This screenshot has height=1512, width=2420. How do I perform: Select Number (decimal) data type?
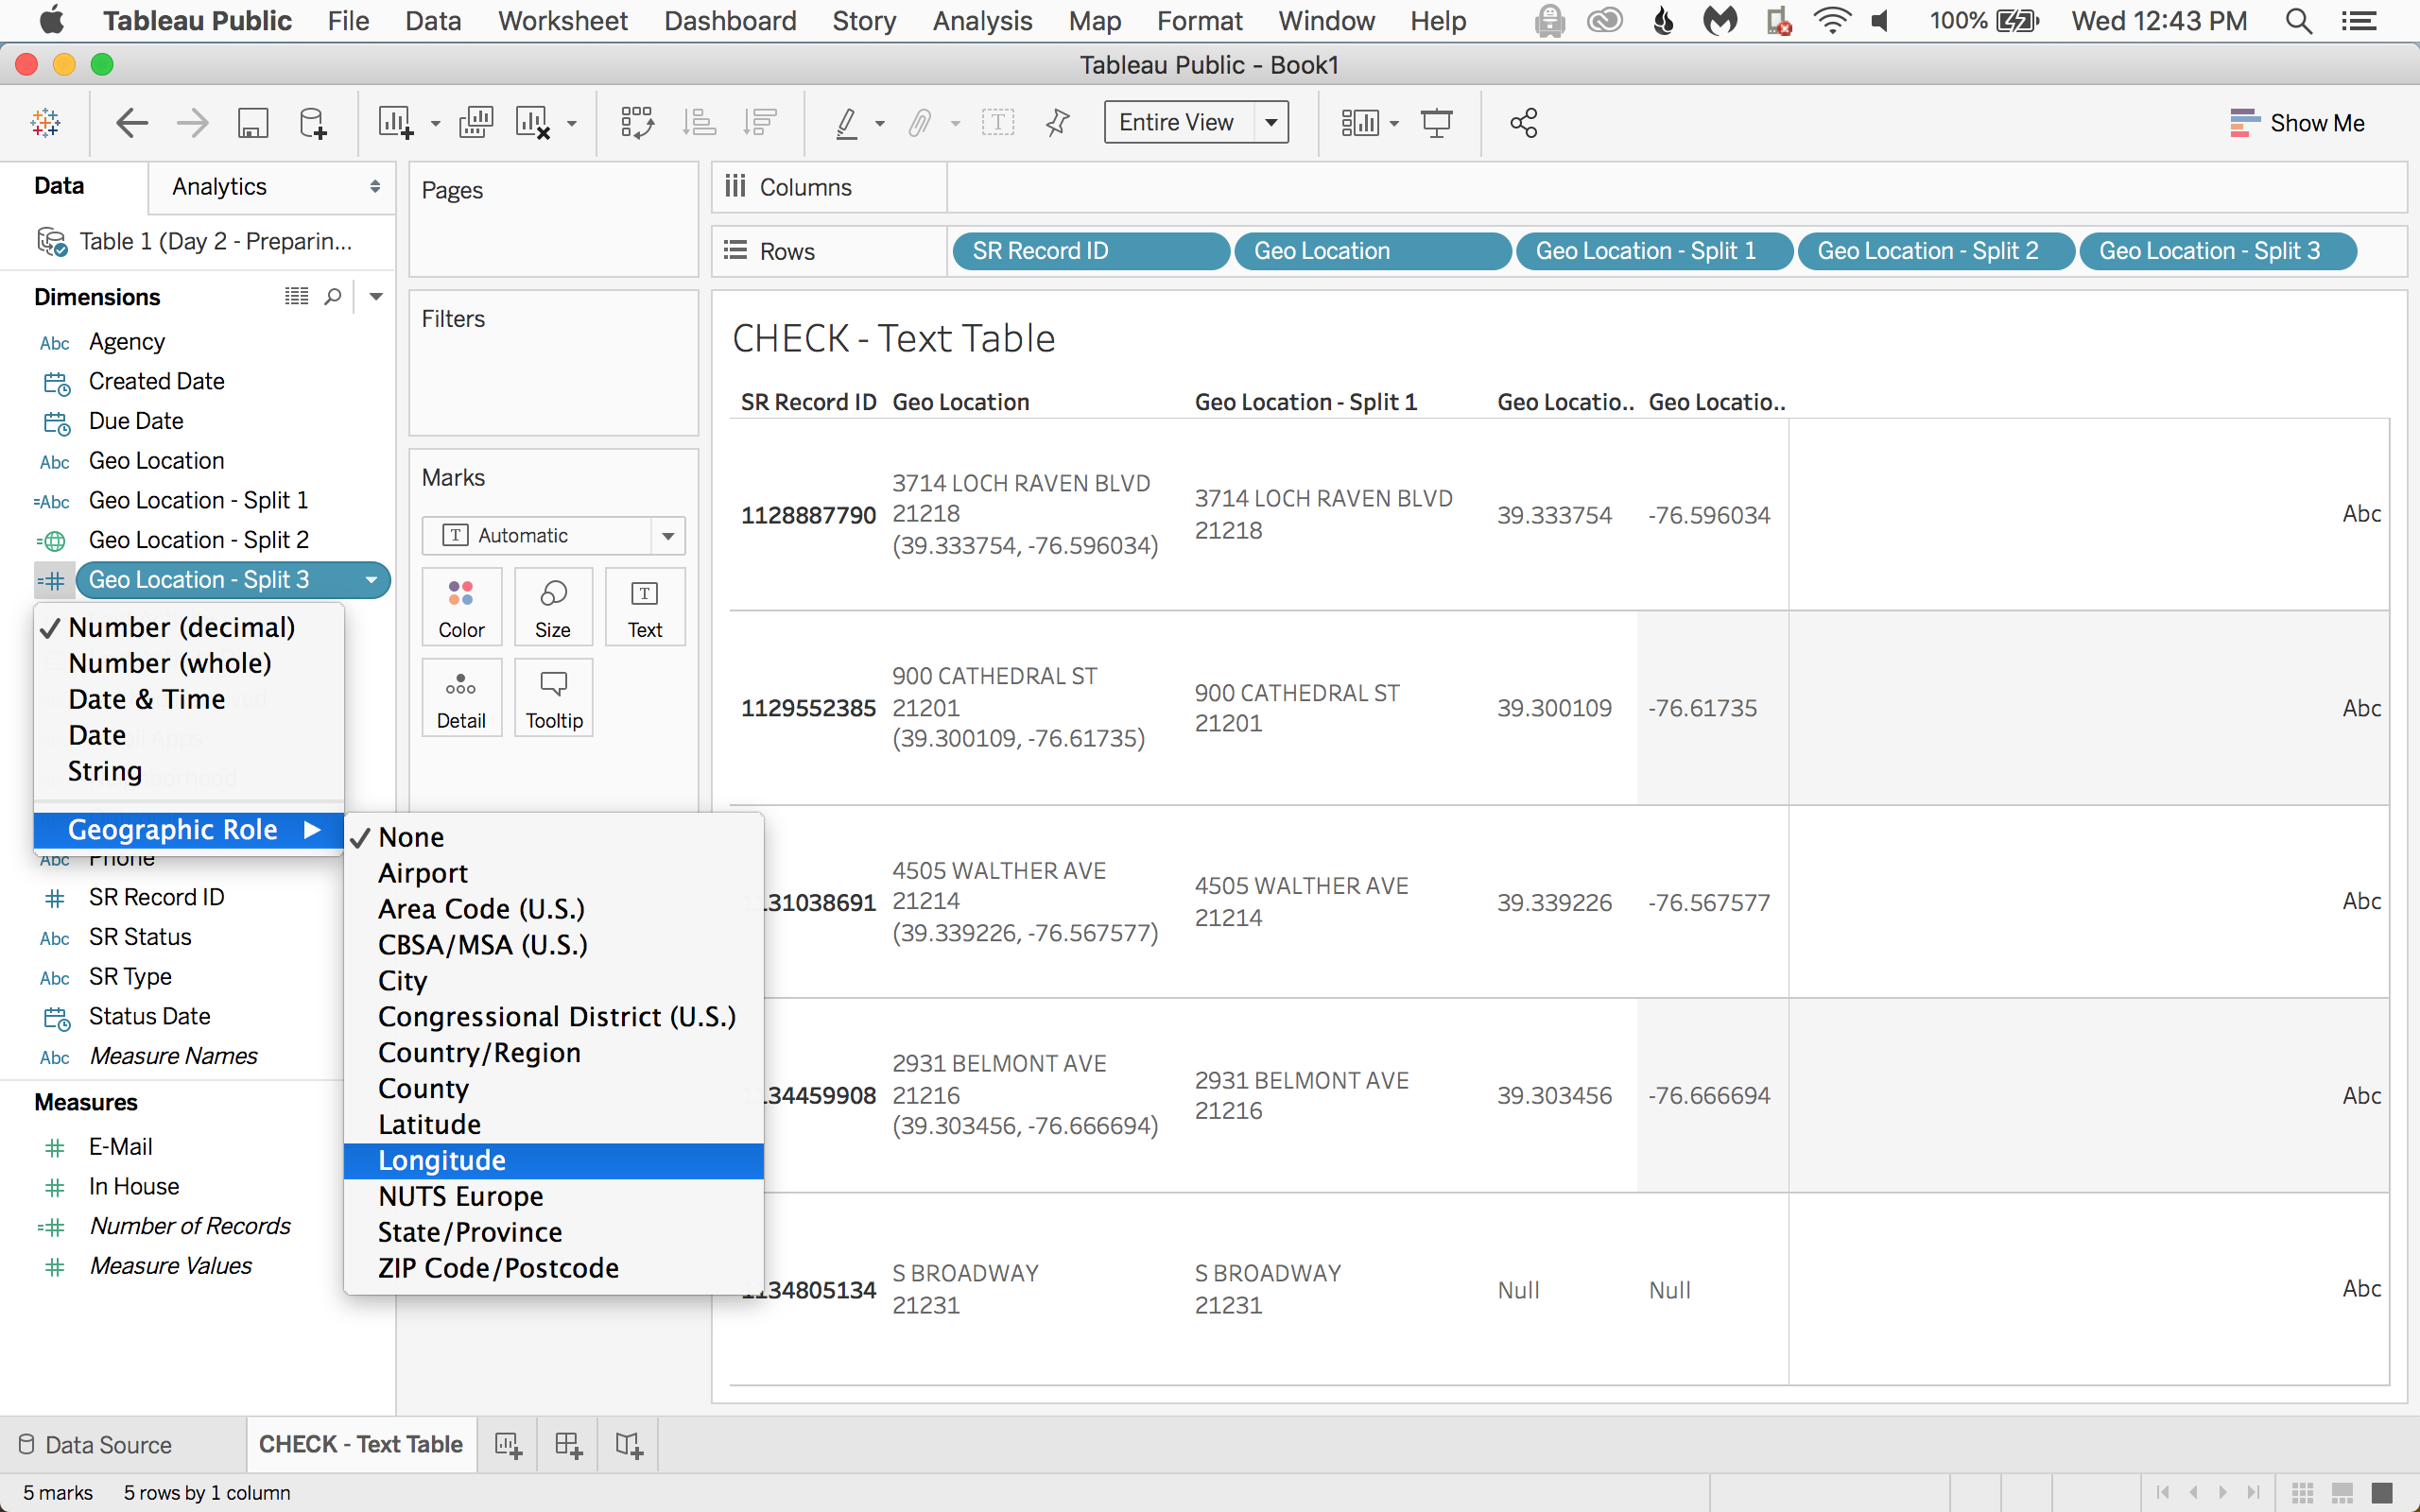[189, 627]
